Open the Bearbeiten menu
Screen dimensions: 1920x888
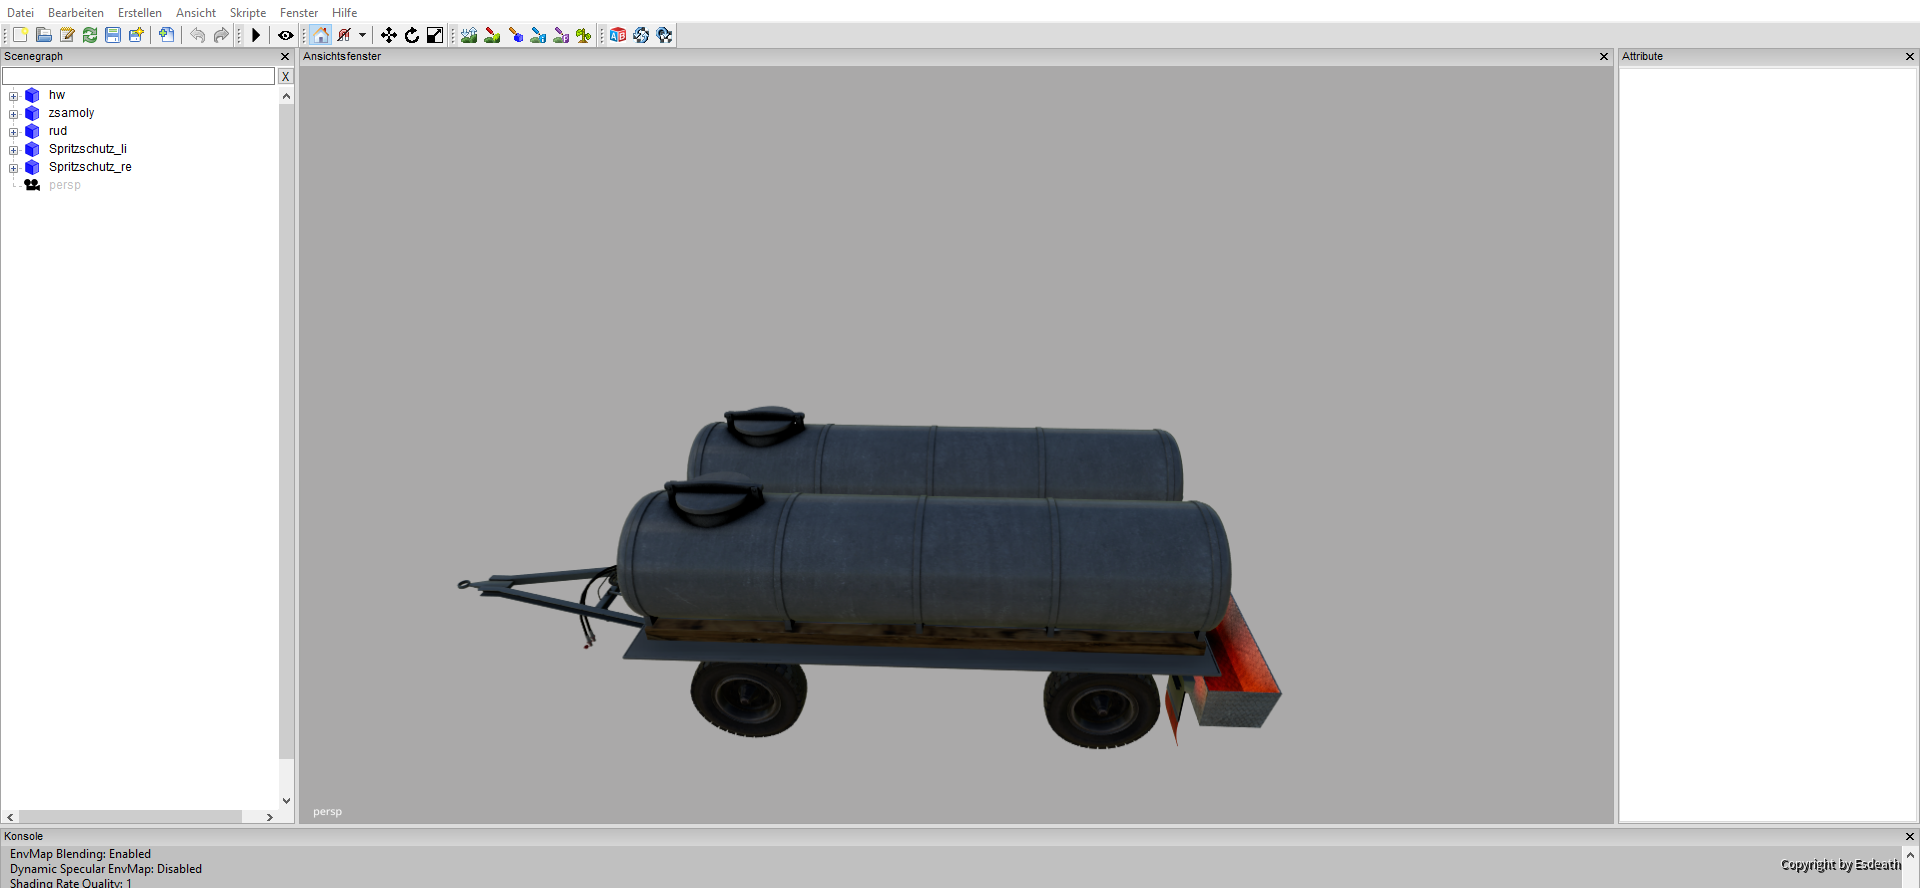point(76,13)
